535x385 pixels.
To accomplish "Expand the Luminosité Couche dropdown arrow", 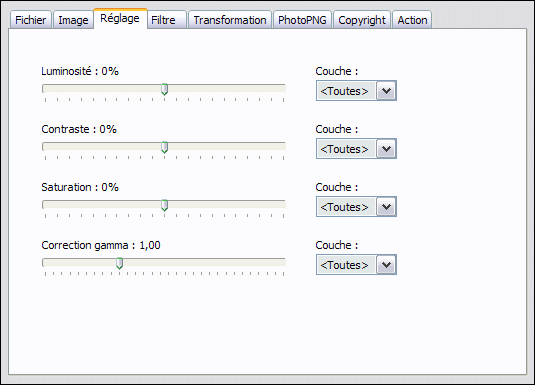I will [x=386, y=91].
